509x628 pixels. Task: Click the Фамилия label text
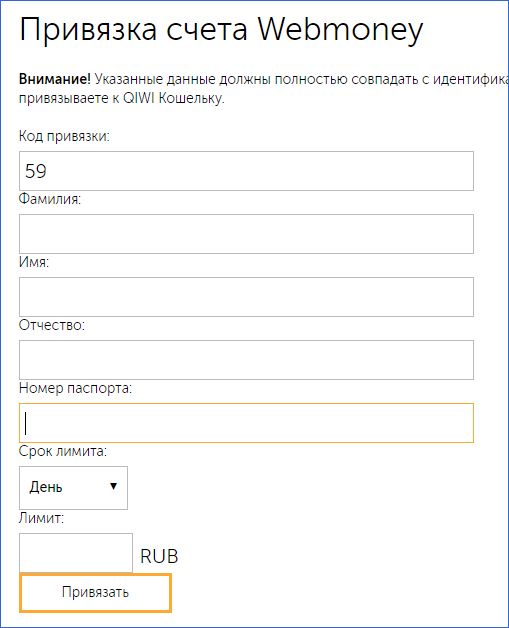[50, 199]
